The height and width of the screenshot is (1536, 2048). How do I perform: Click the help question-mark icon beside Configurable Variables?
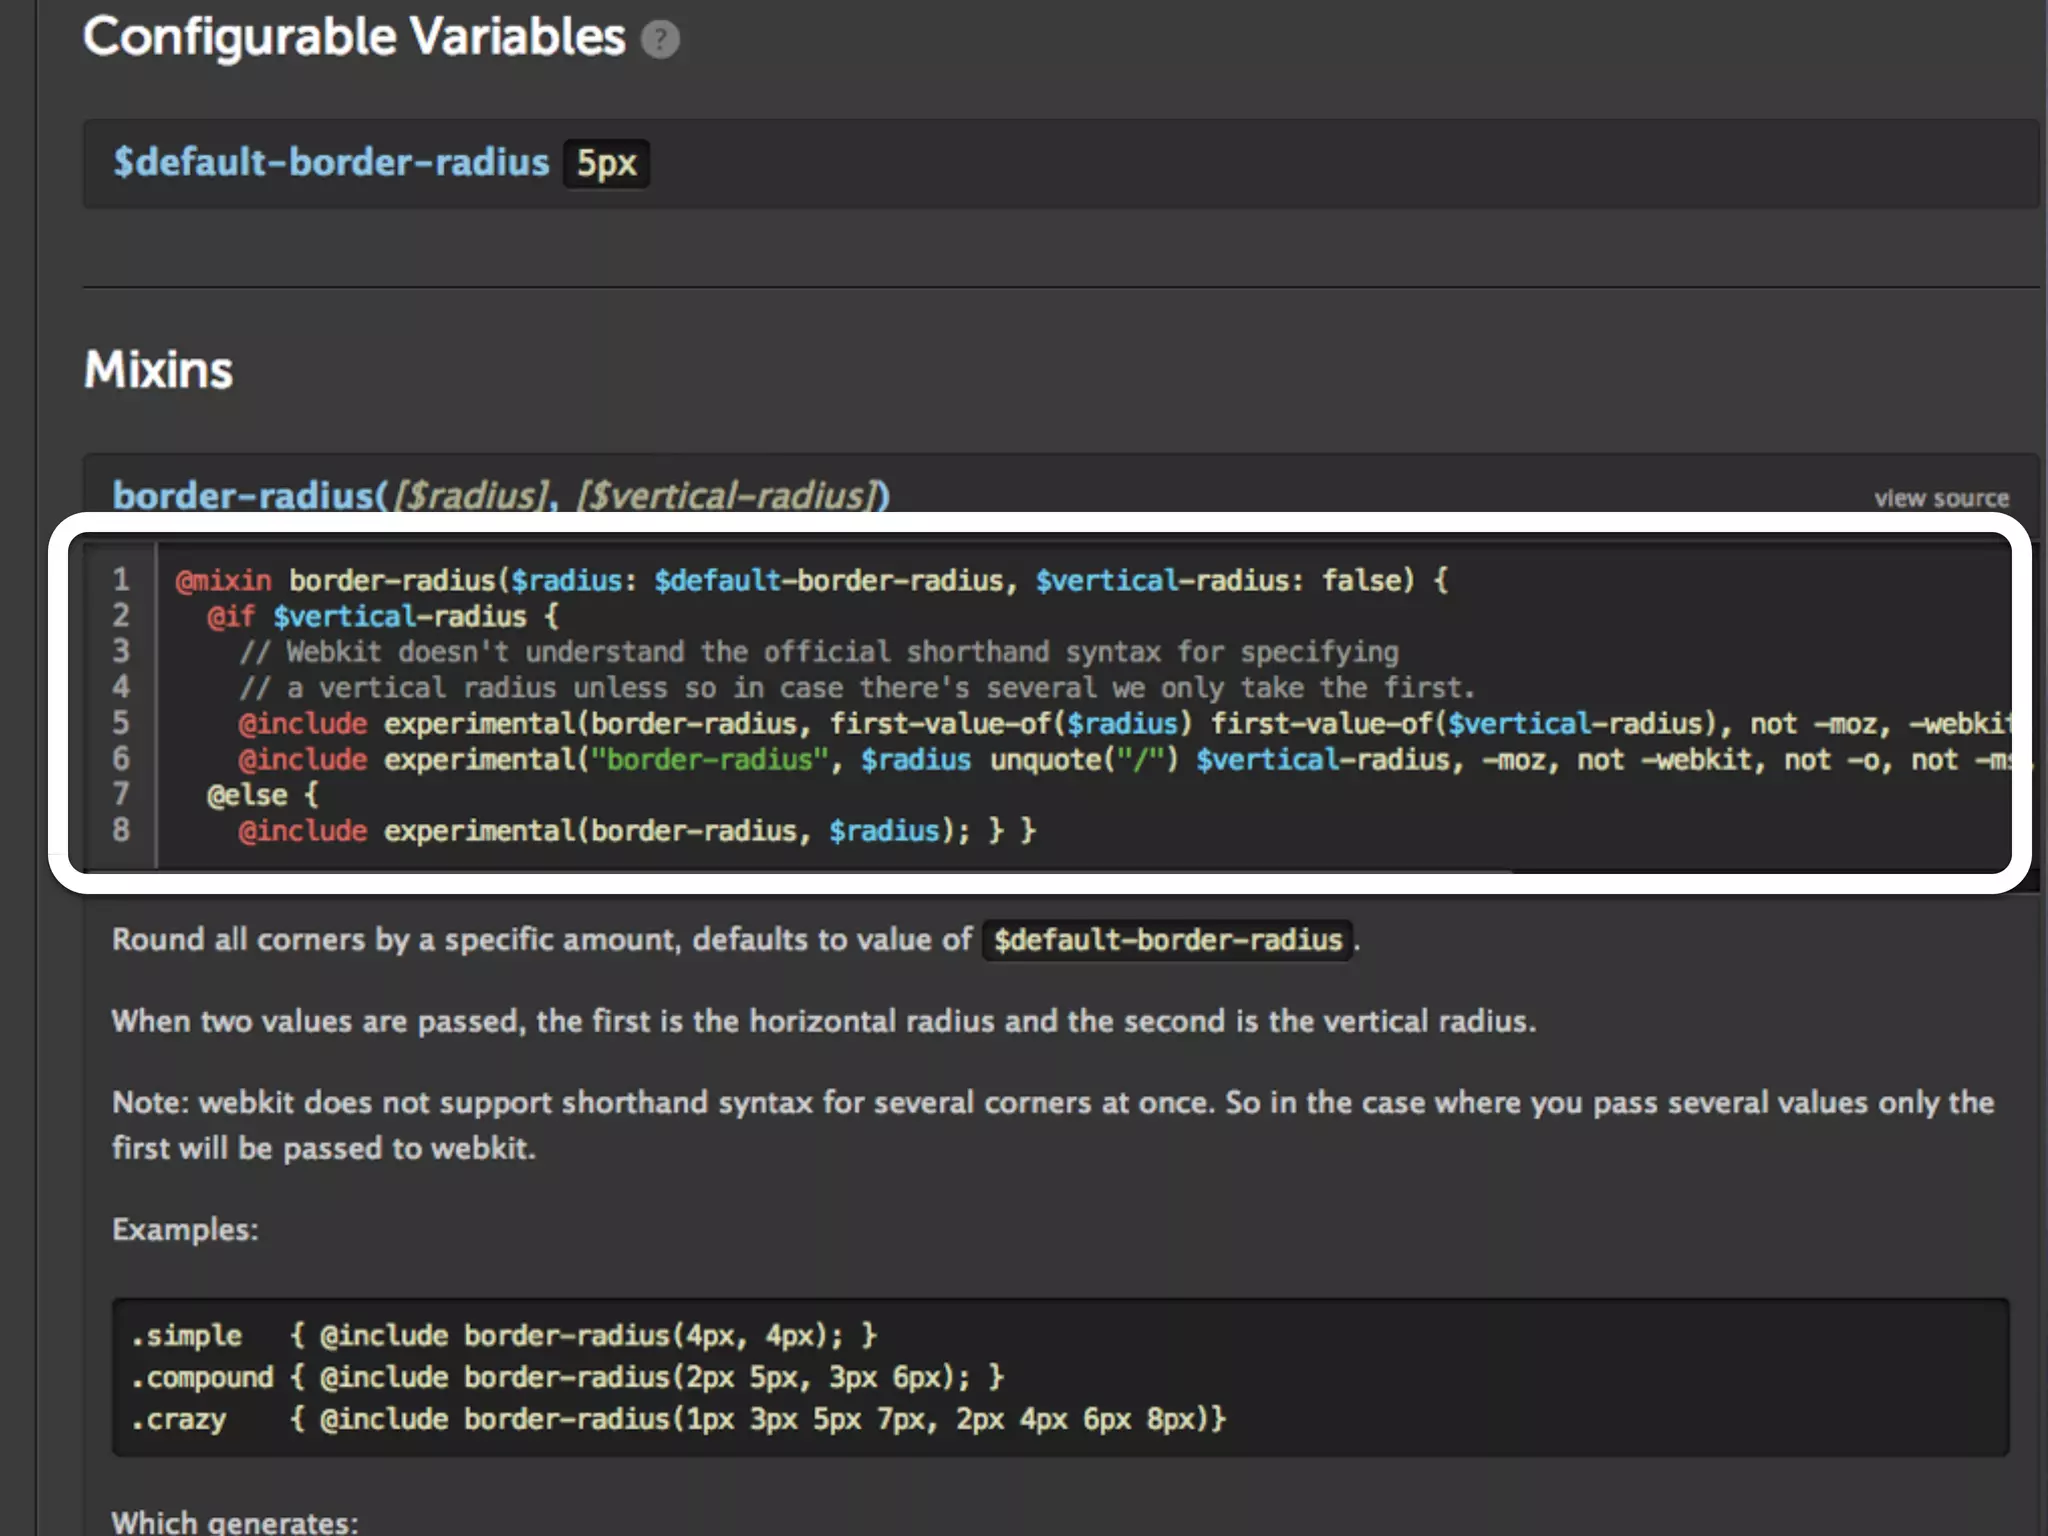click(x=659, y=40)
